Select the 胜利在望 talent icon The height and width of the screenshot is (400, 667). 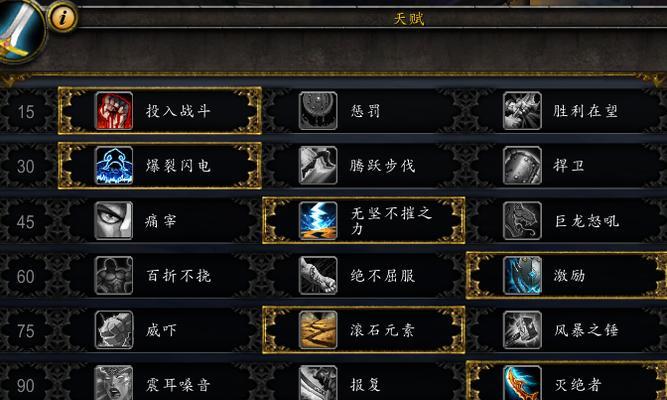(x=522, y=111)
